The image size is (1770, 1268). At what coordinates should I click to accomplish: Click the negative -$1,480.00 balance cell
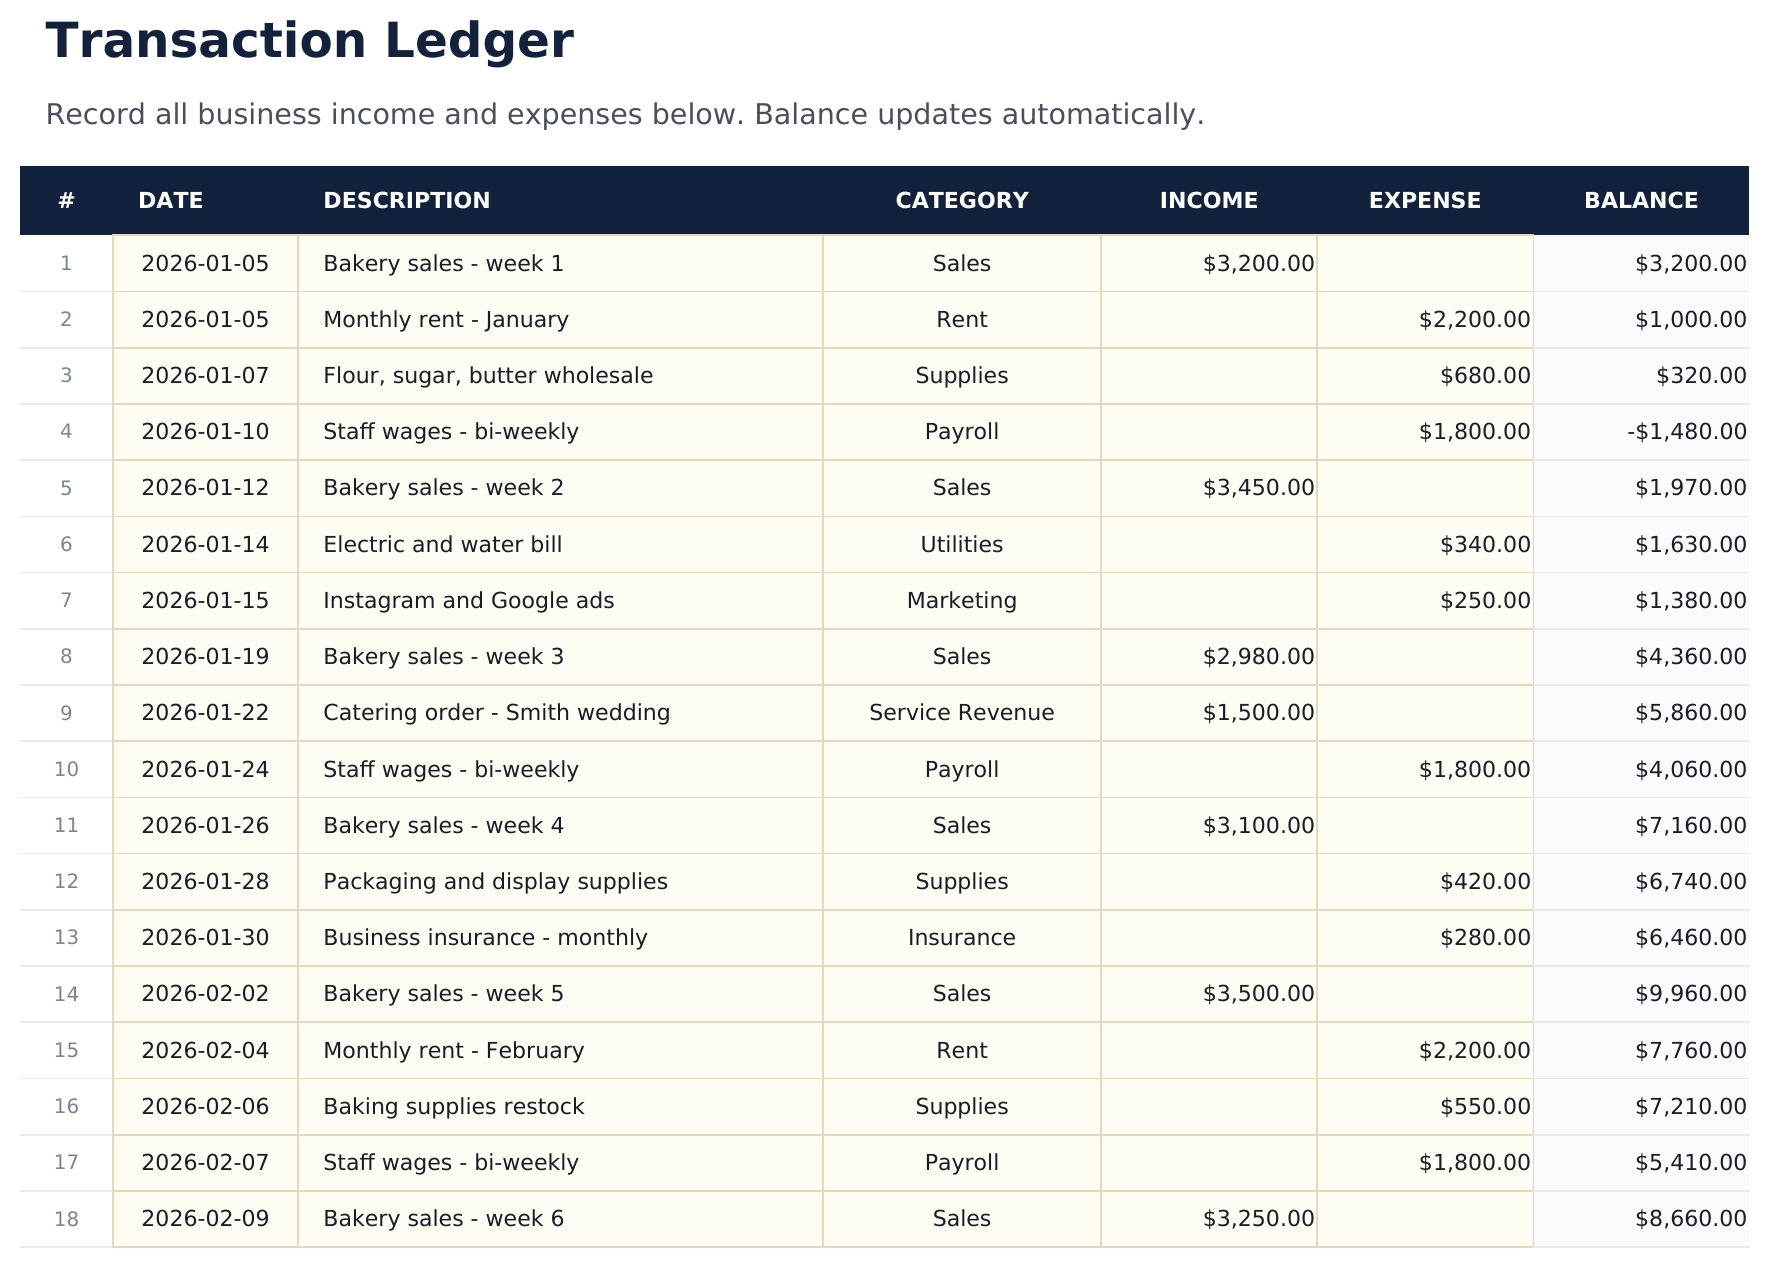tap(1640, 432)
